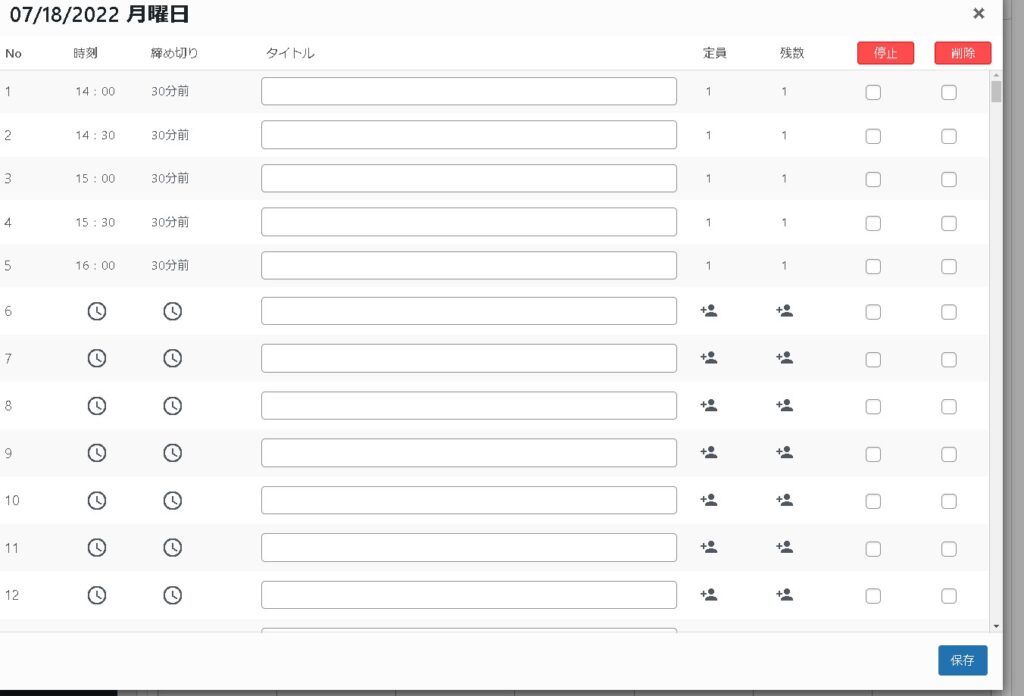Click the scrollbar down arrow
The height and width of the screenshot is (696, 1024).
click(x=996, y=625)
